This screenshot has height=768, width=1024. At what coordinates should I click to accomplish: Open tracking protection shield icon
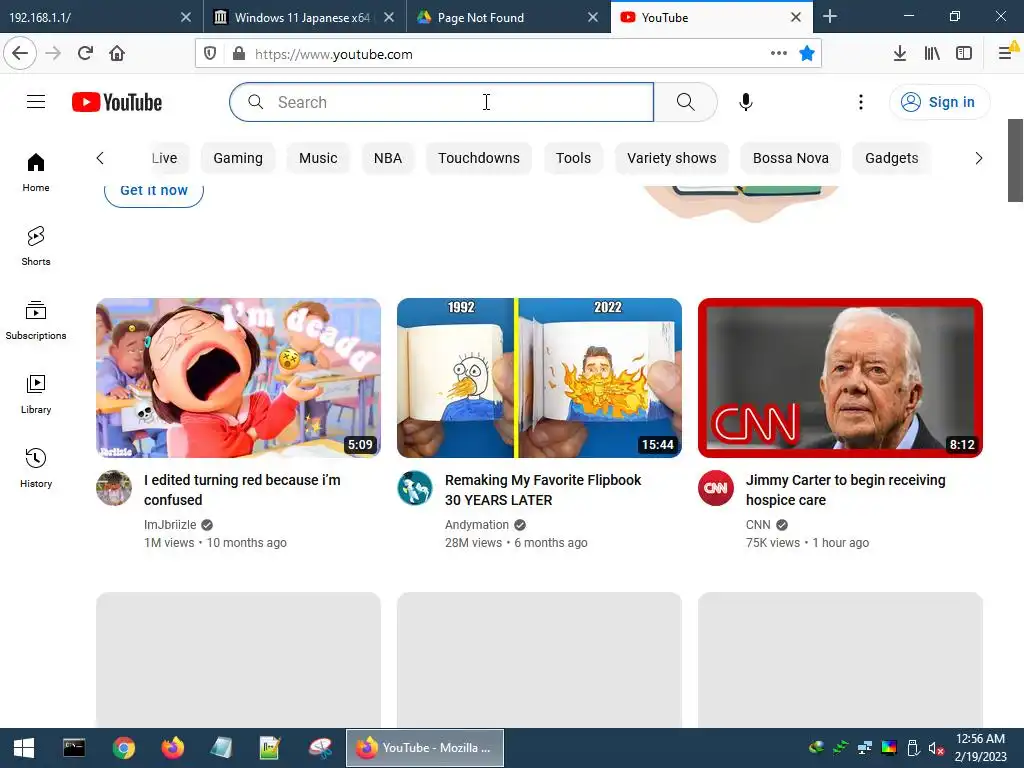(x=210, y=54)
